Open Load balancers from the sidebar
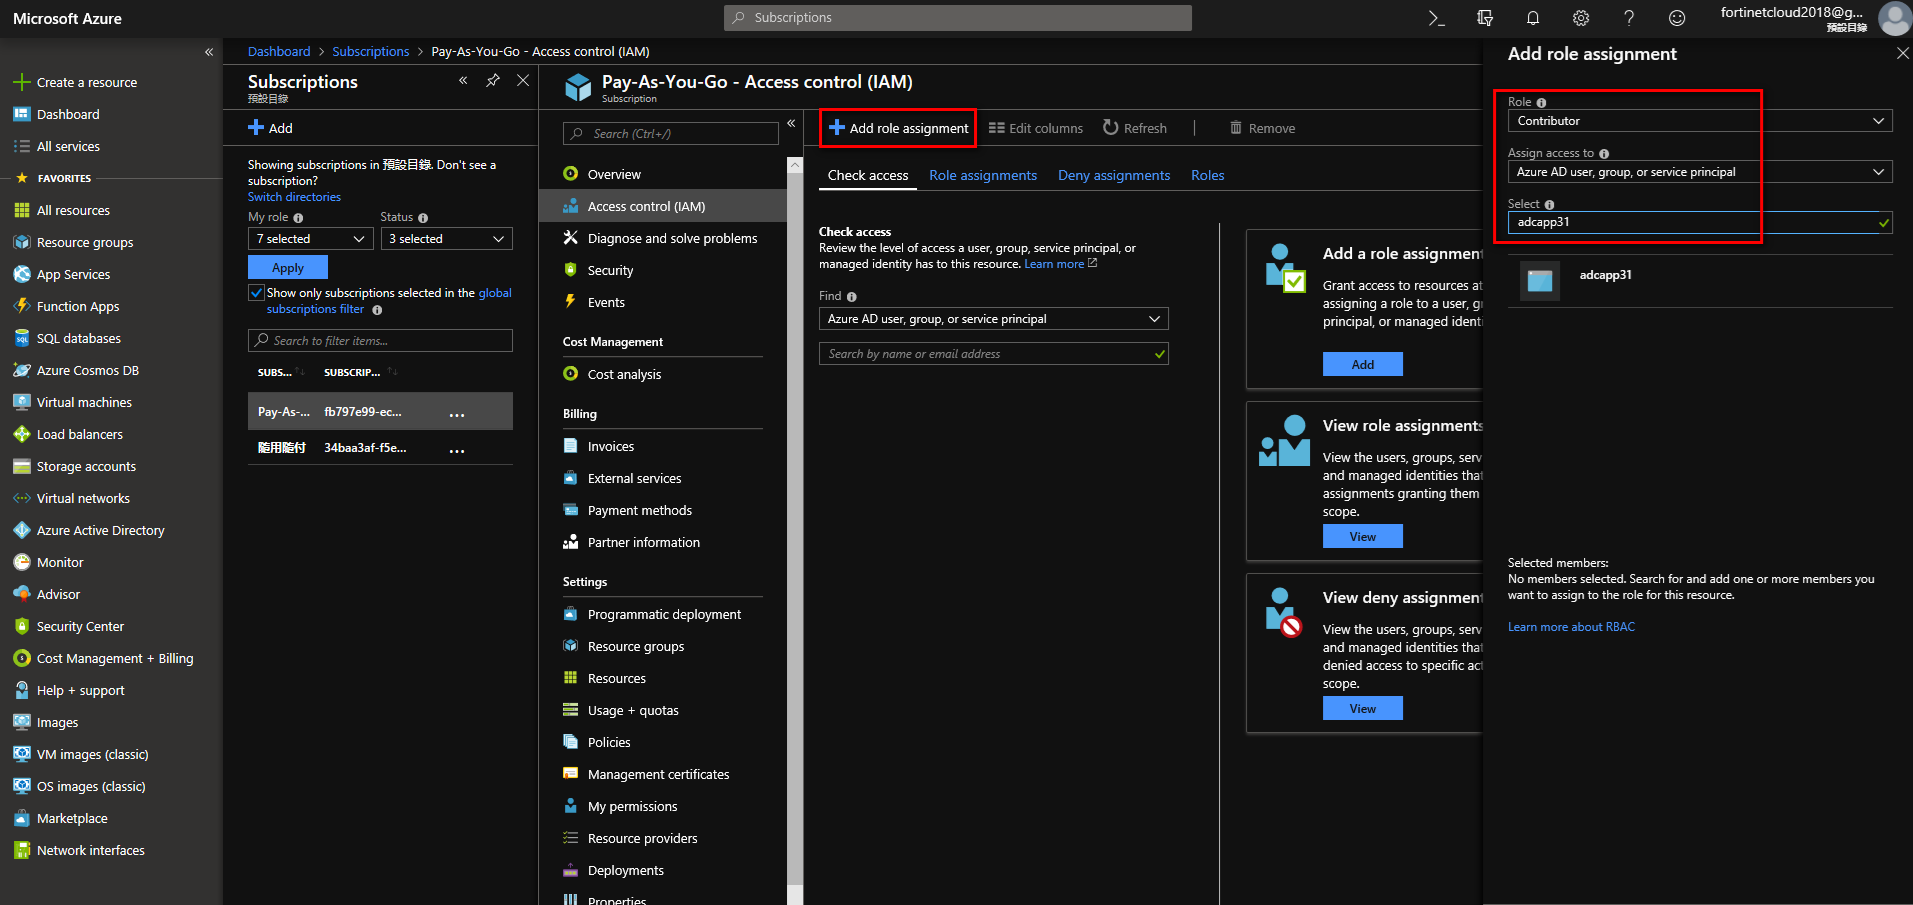 point(79,434)
